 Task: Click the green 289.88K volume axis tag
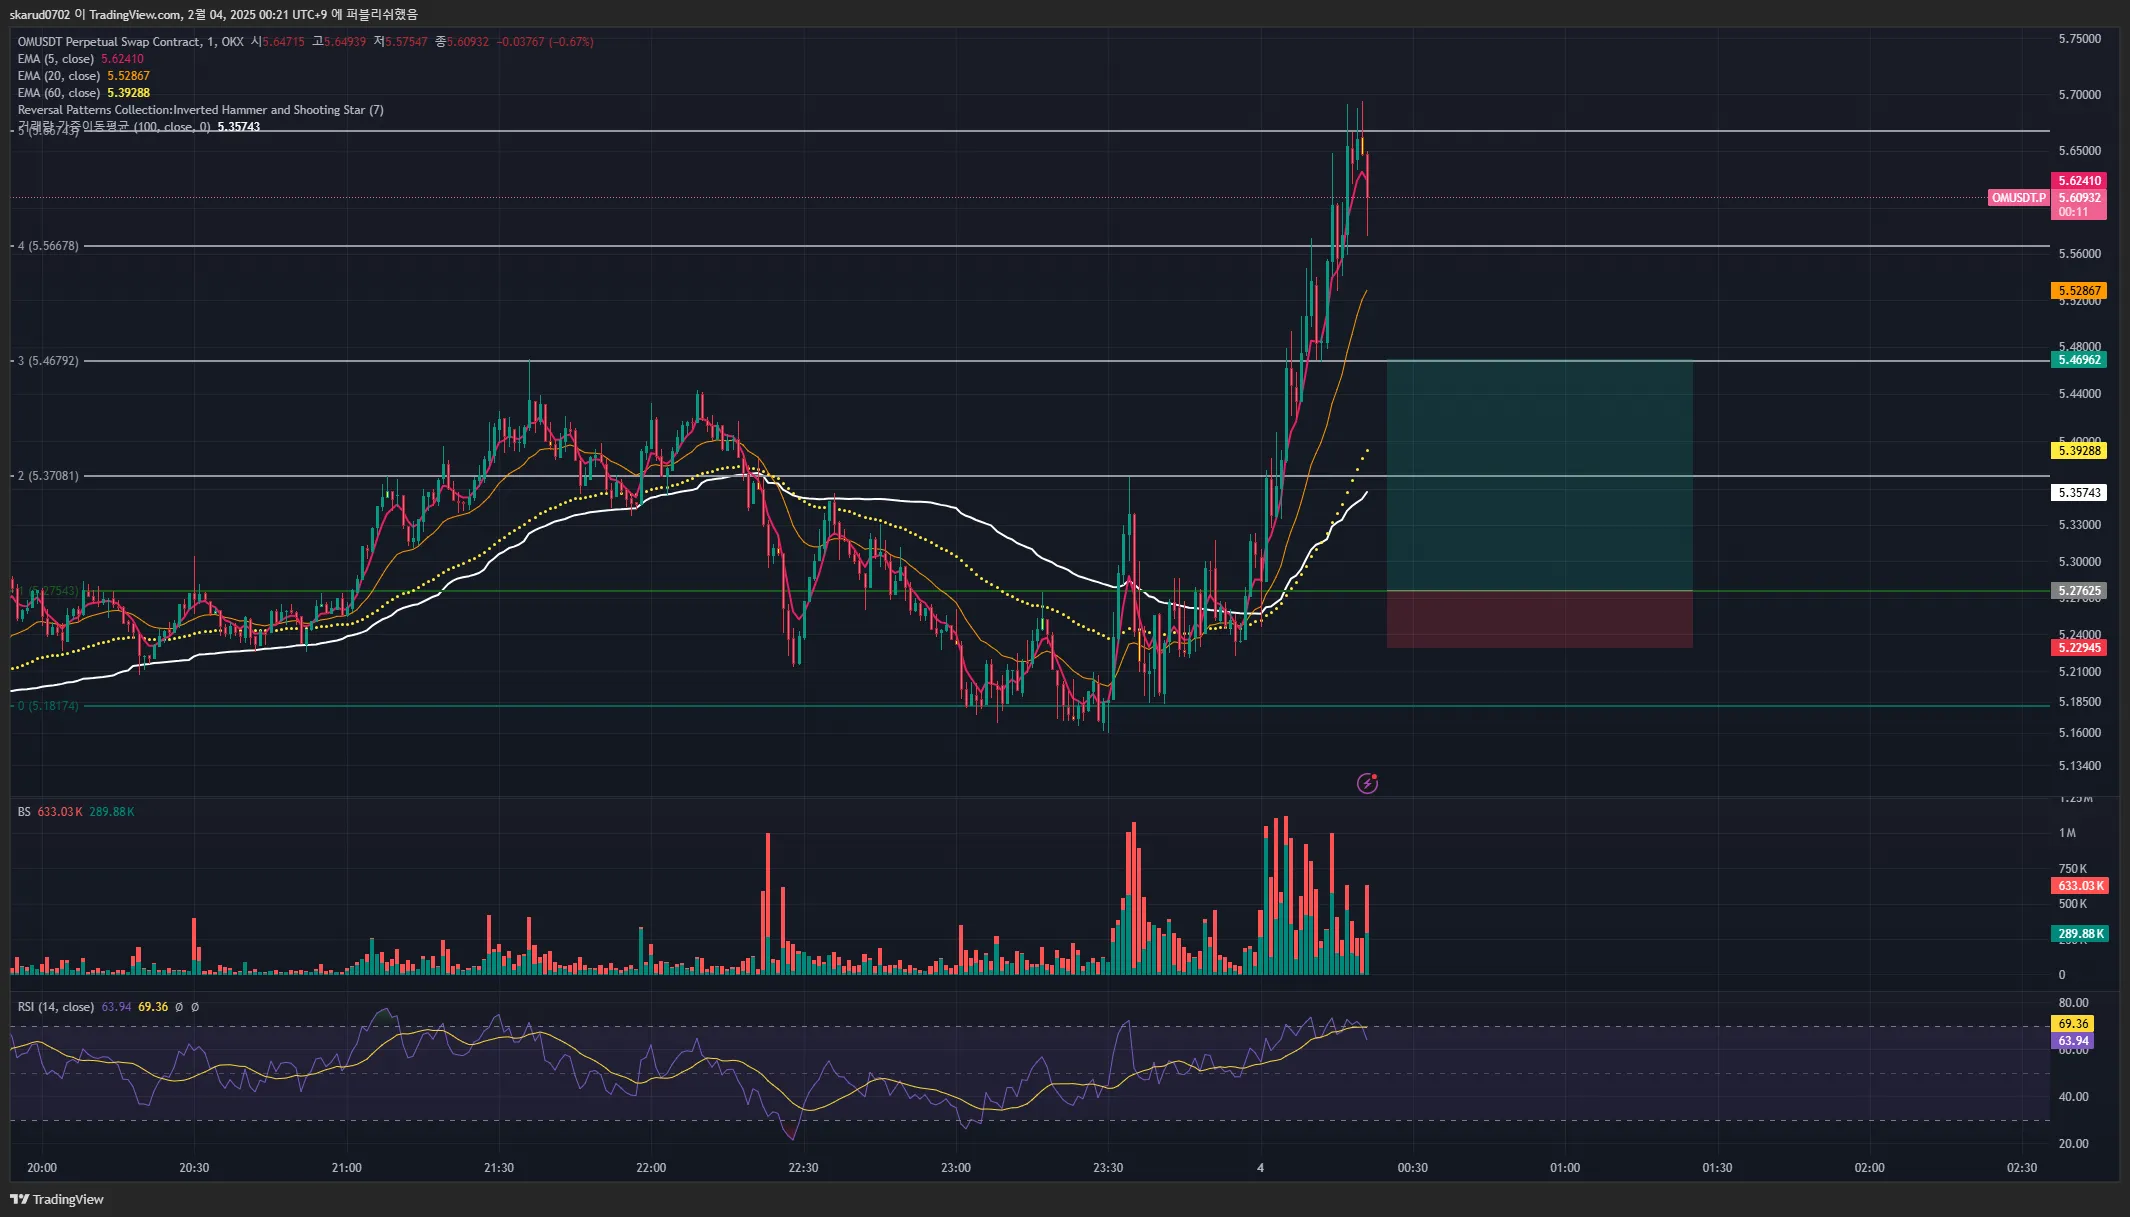coord(2080,934)
